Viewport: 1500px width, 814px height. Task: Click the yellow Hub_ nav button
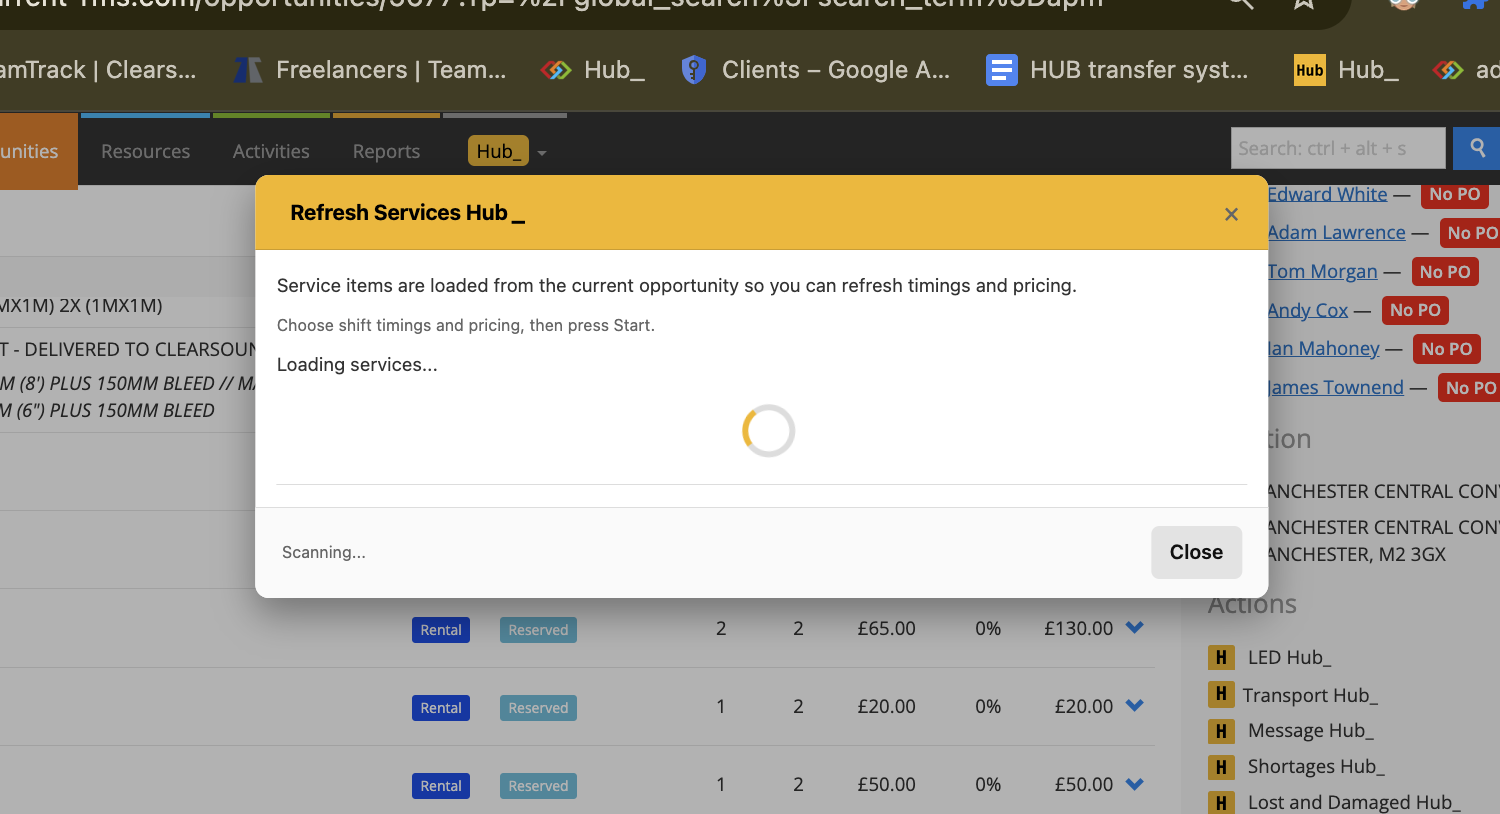point(498,151)
